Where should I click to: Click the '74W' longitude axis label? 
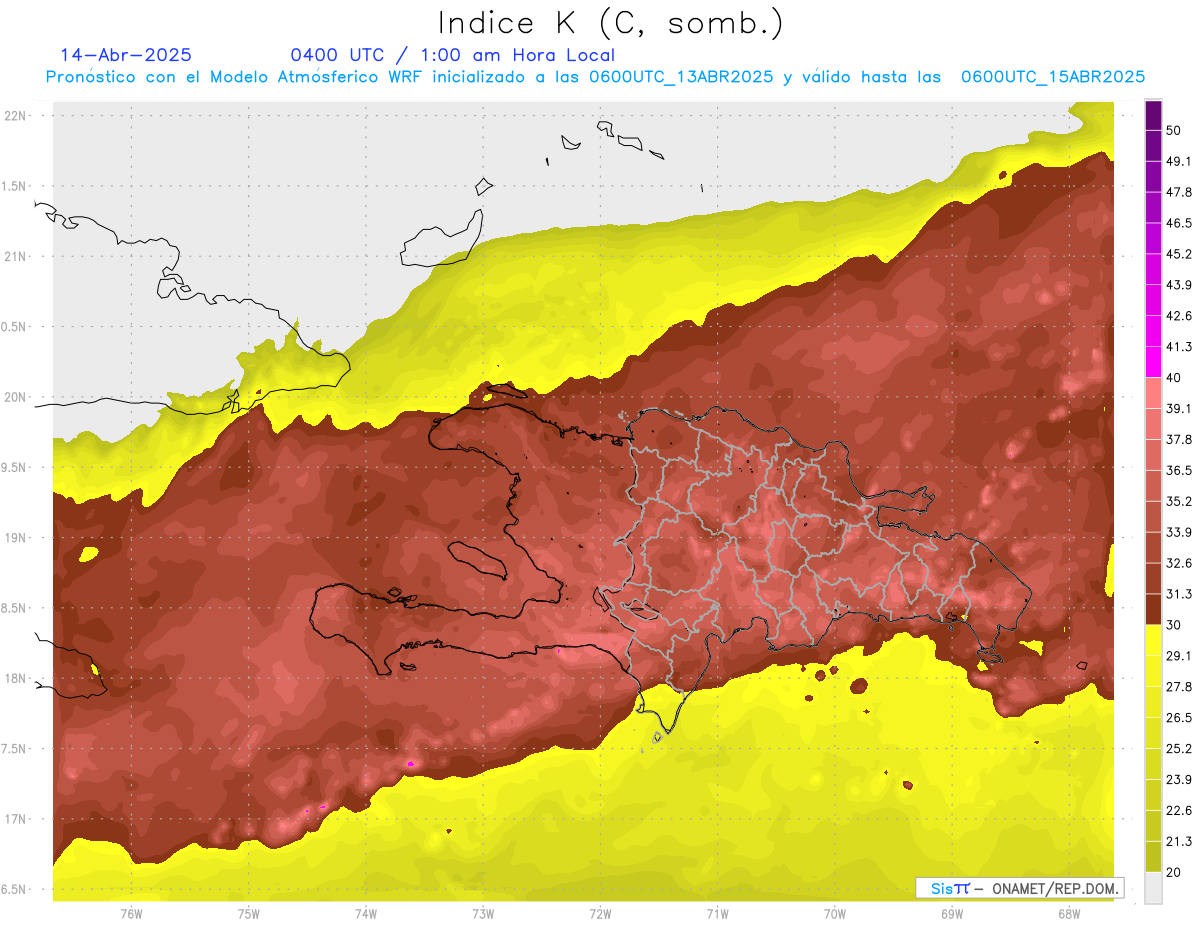[x=366, y=913]
